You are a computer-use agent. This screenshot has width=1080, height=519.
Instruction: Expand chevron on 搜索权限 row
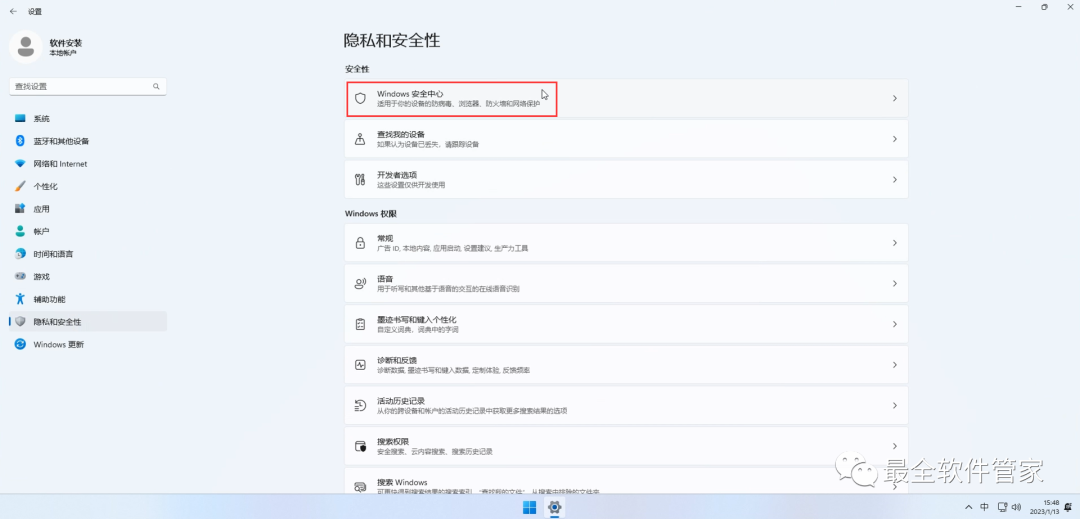click(x=895, y=446)
